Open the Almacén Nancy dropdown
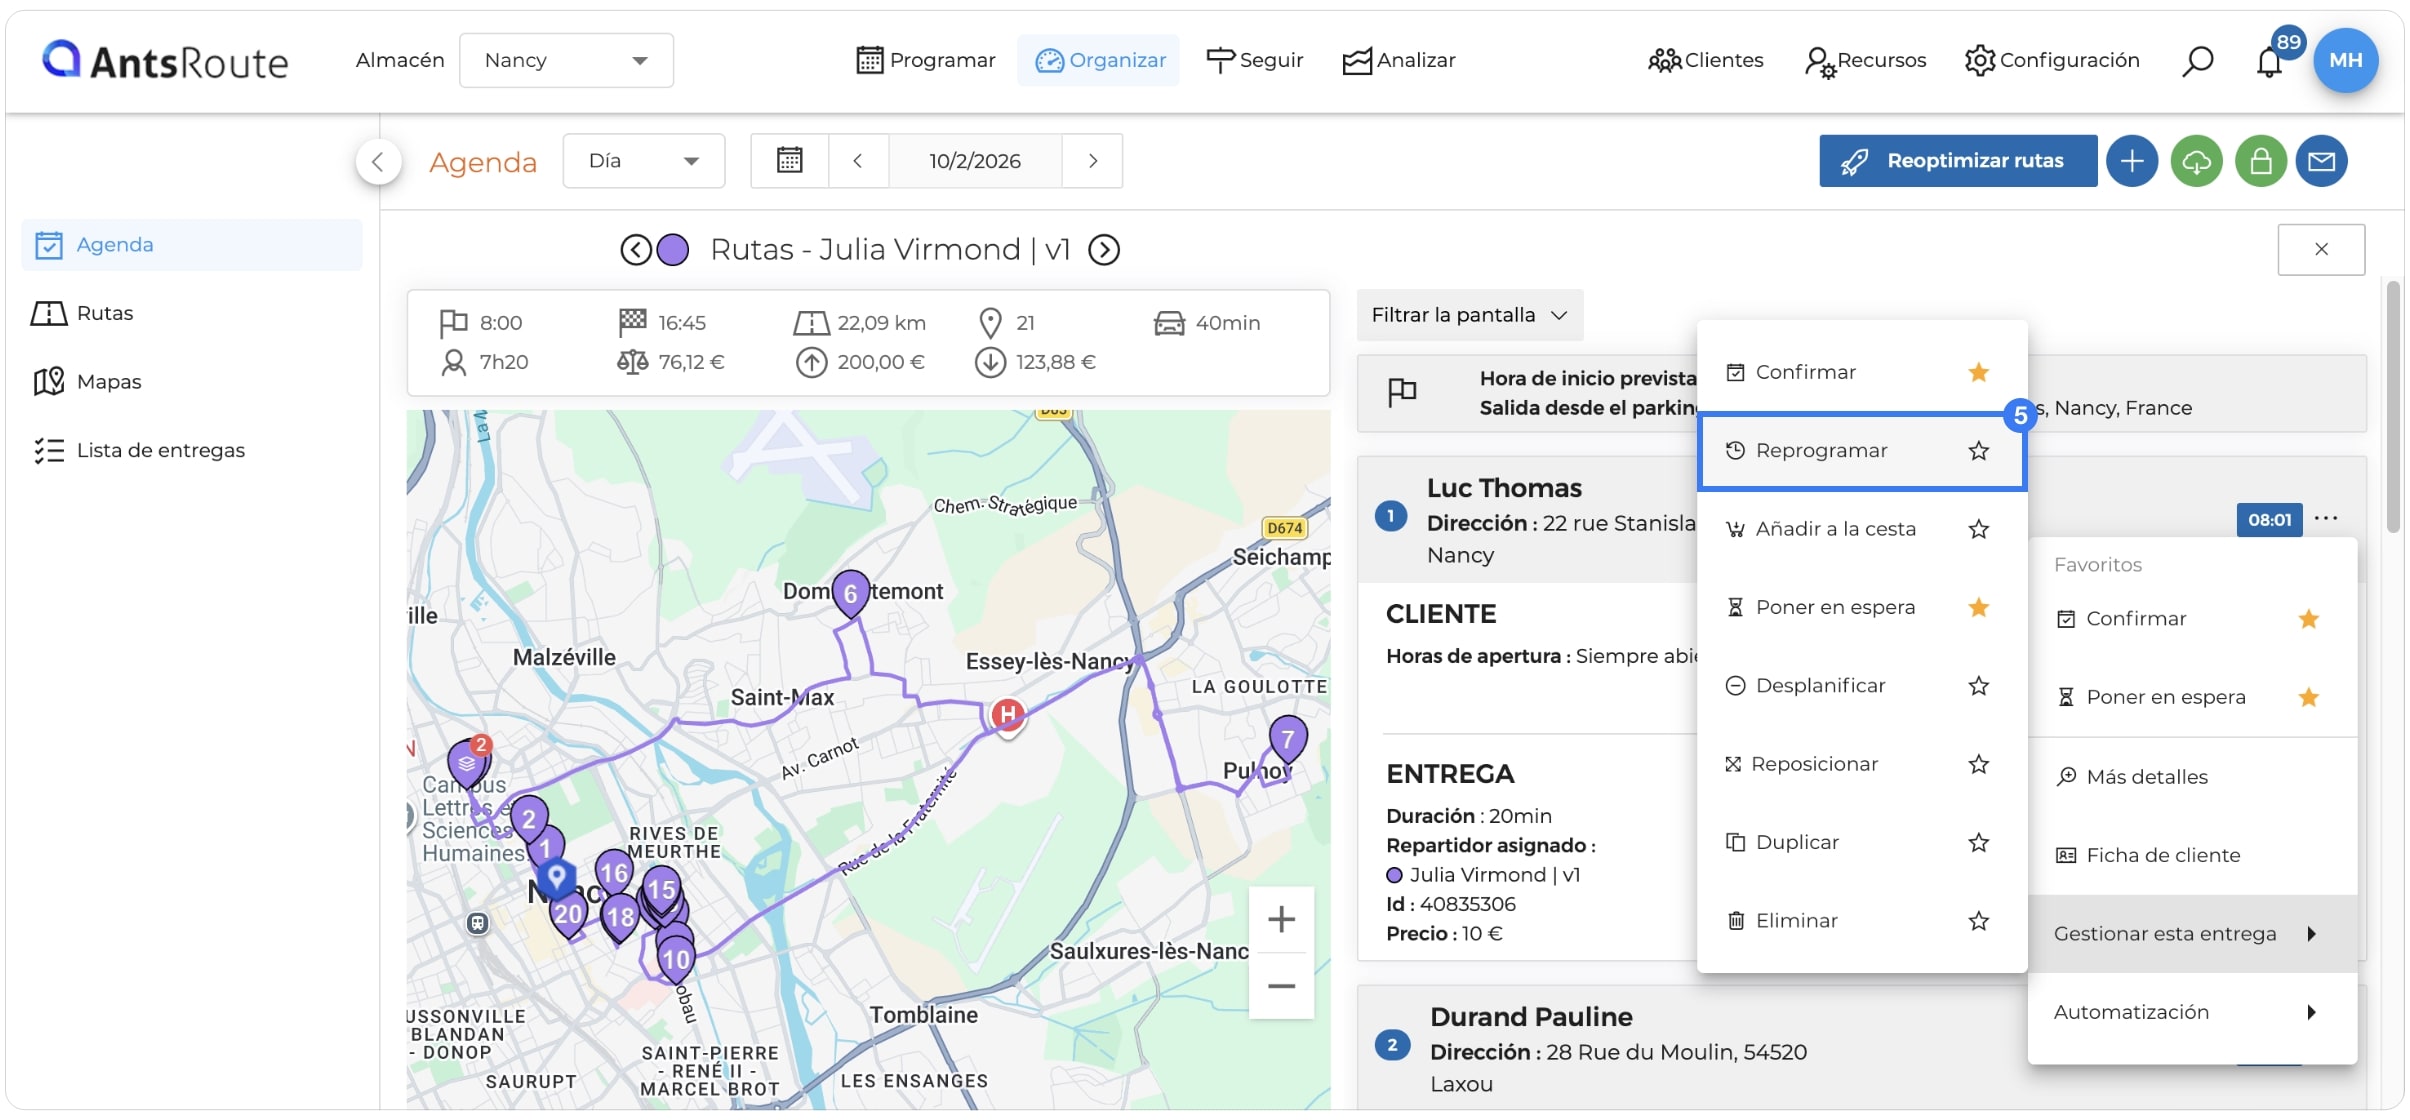 (566, 60)
